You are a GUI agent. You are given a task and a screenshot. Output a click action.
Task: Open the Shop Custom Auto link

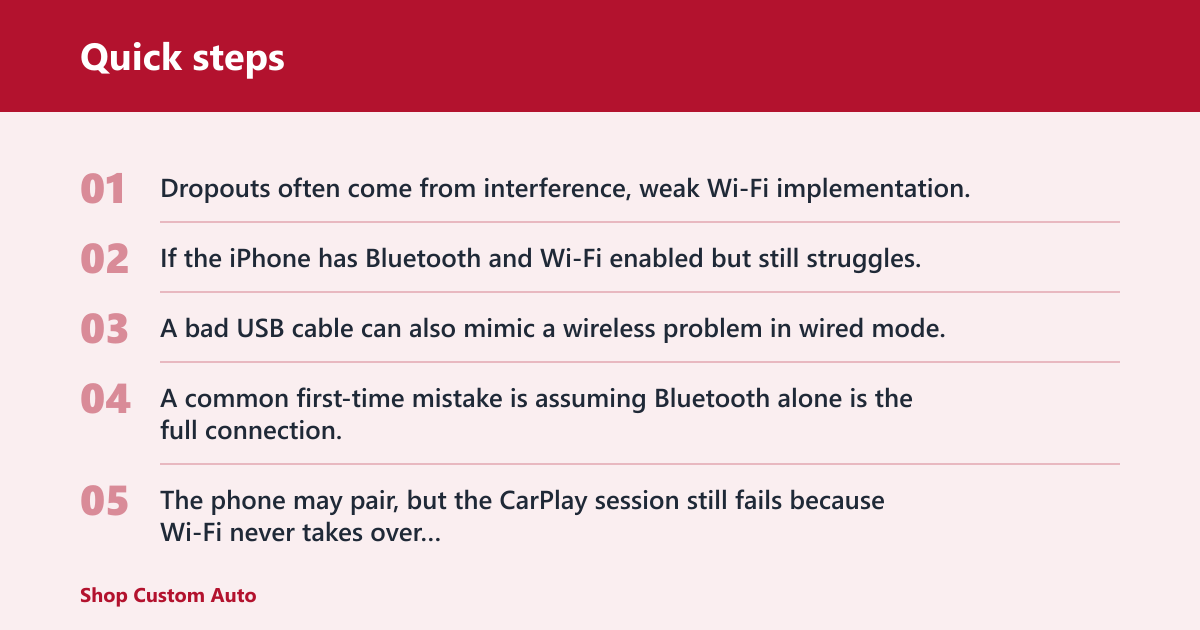click(x=168, y=595)
